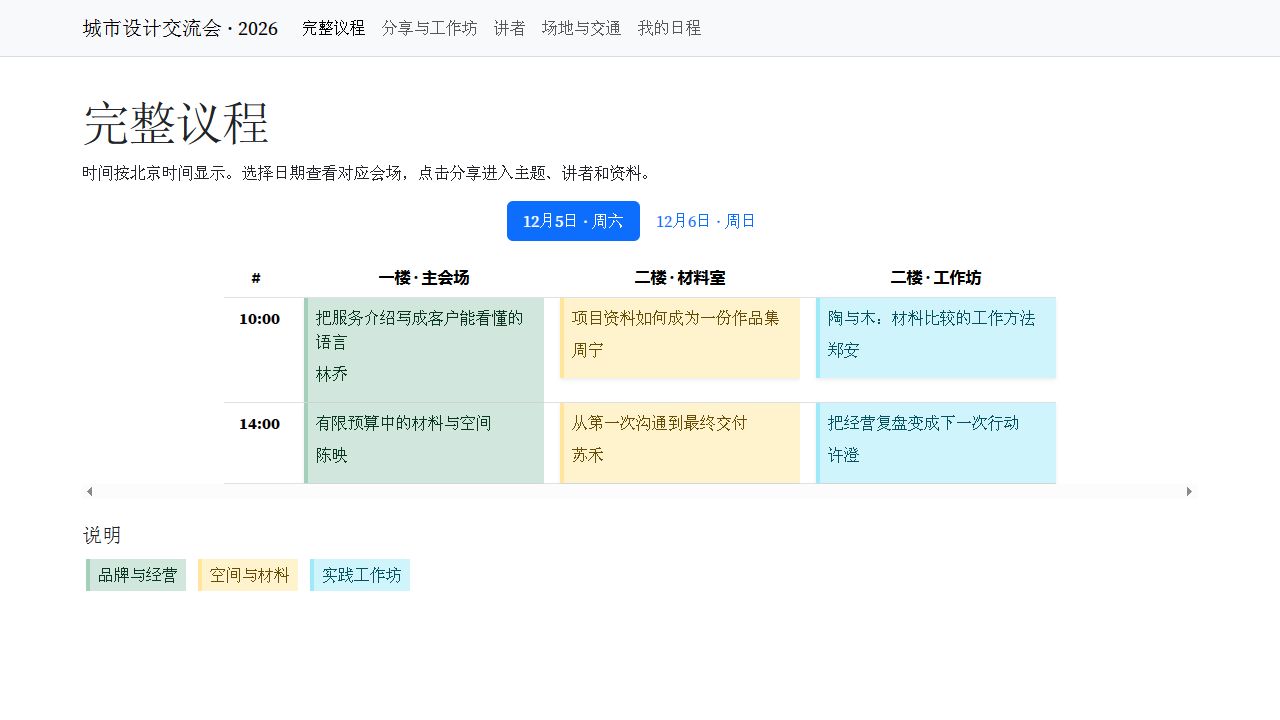This screenshot has height=720, width=1280.
Task: Click the 空间与材料 legend swatch
Action: 248,575
